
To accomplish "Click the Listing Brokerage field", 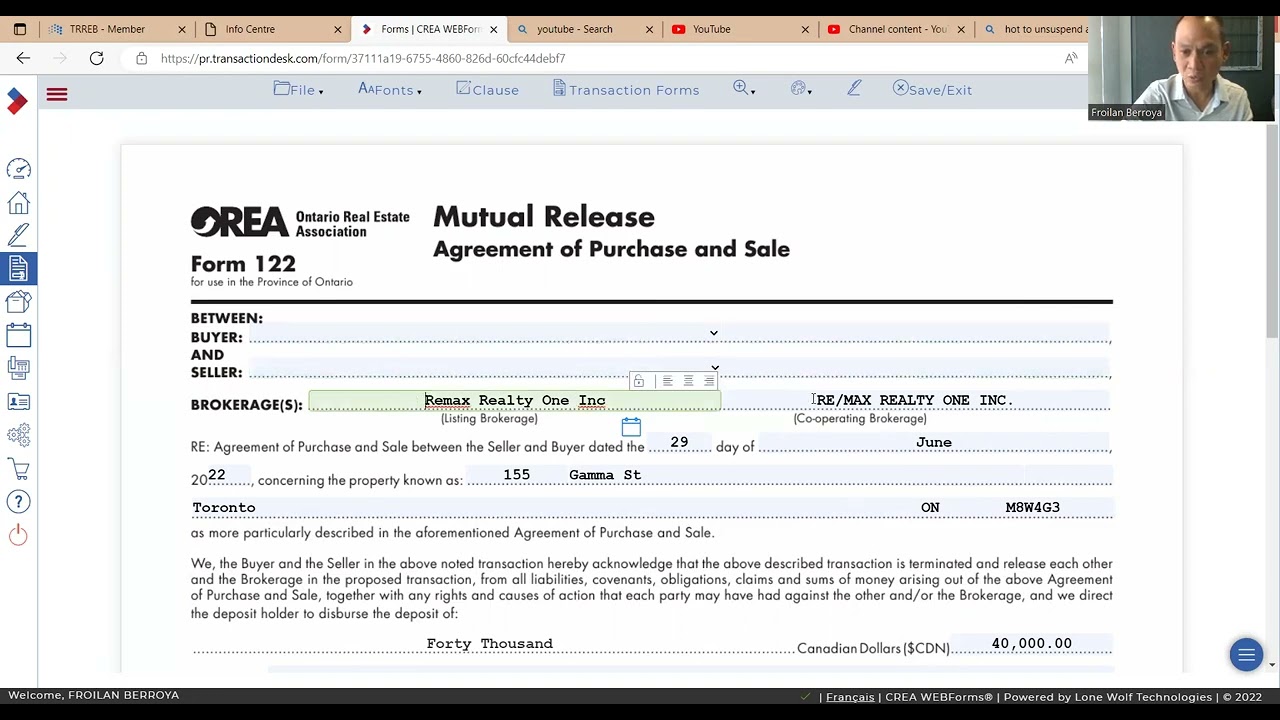I will pyautogui.click(x=514, y=401).
